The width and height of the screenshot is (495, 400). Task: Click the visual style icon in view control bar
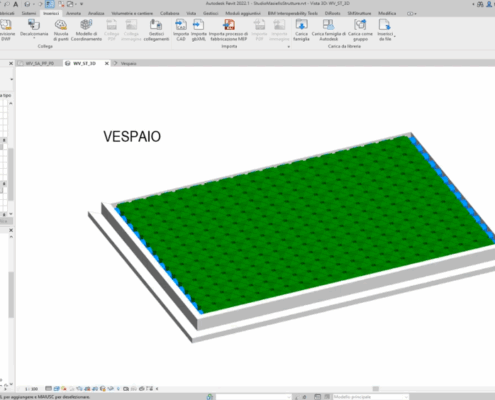[x=56, y=389]
